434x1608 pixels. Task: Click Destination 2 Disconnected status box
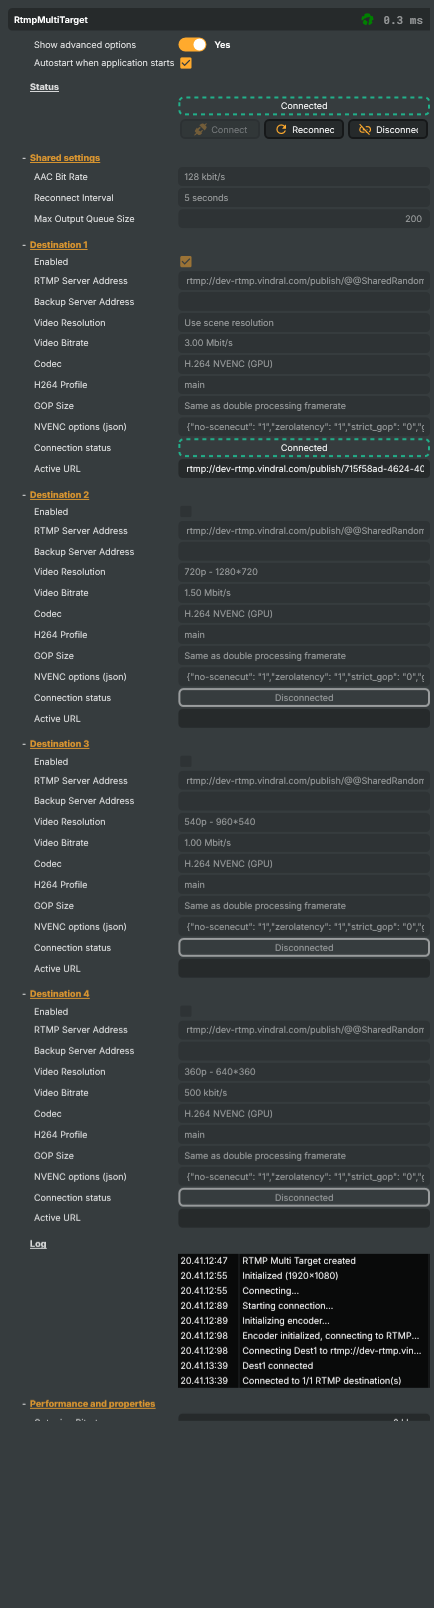(304, 698)
